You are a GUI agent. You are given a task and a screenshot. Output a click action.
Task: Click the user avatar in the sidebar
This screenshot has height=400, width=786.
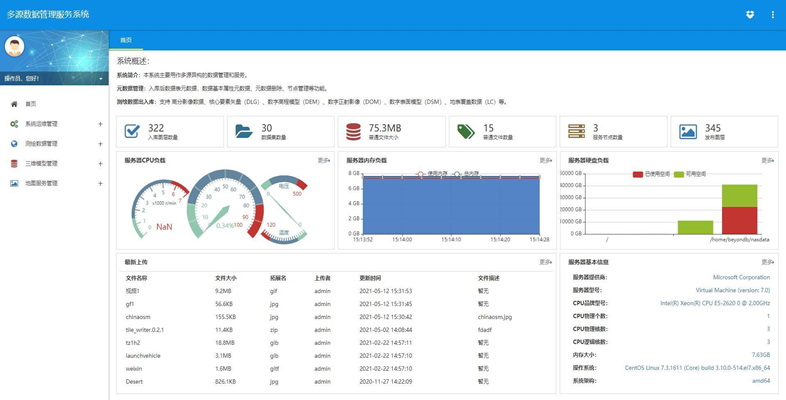(15, 47)
